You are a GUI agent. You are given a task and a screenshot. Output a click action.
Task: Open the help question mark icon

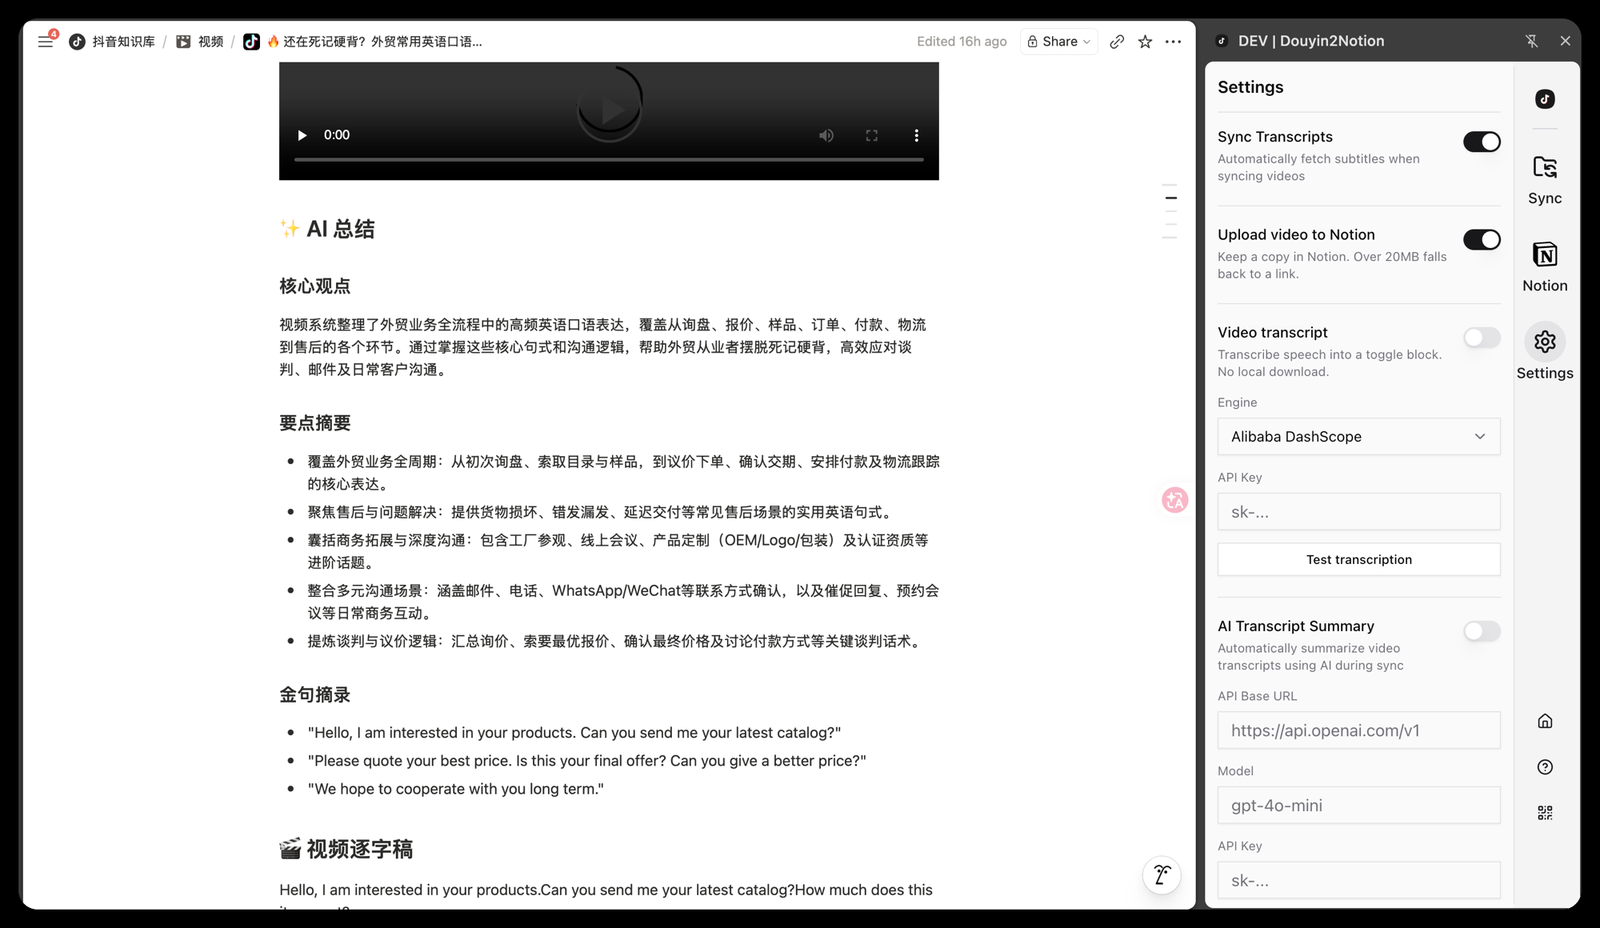tap(1545, 767)
